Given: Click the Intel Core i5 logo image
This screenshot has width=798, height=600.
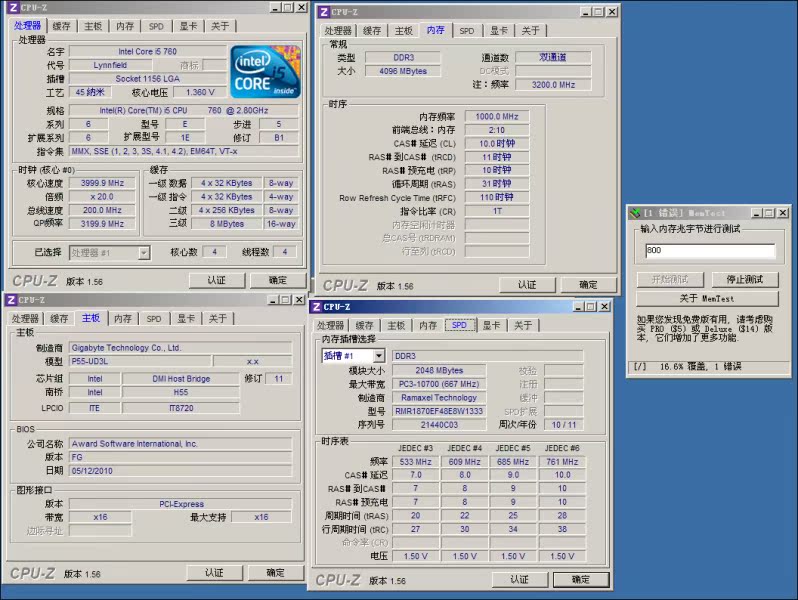Looking at the screenshot, I should pos(264,71).
